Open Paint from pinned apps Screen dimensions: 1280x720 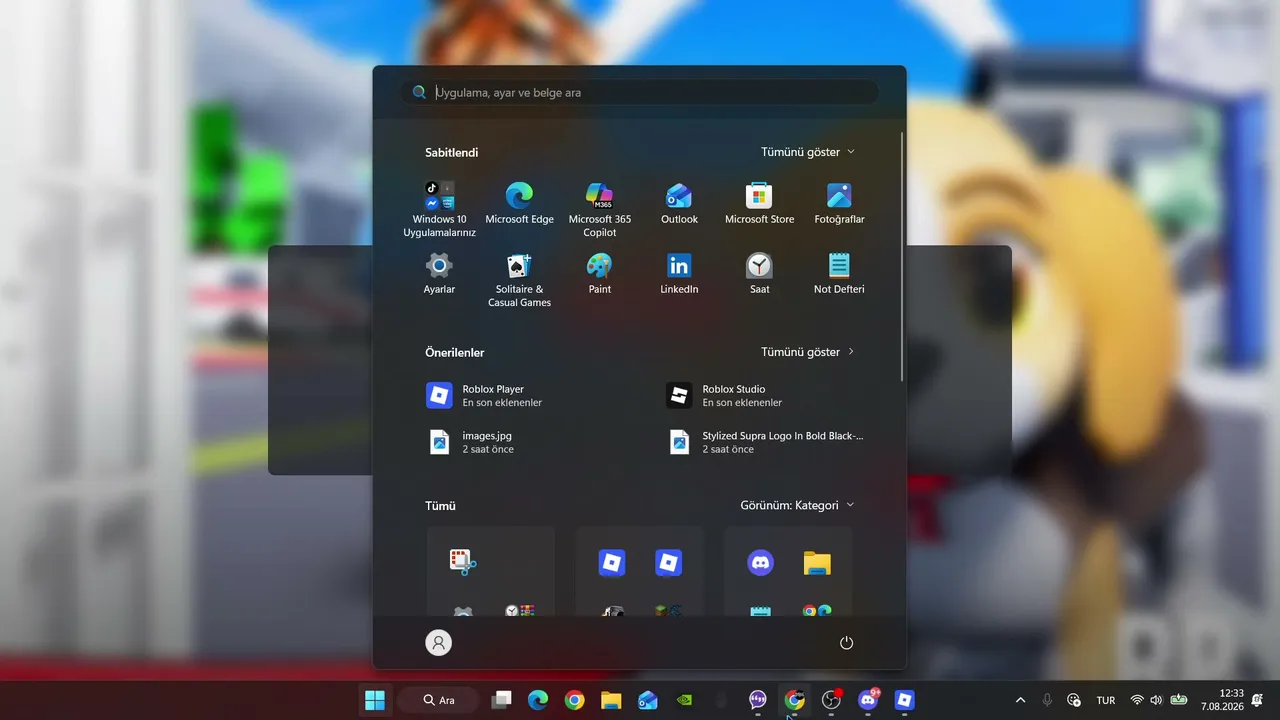tap(599, 273)
